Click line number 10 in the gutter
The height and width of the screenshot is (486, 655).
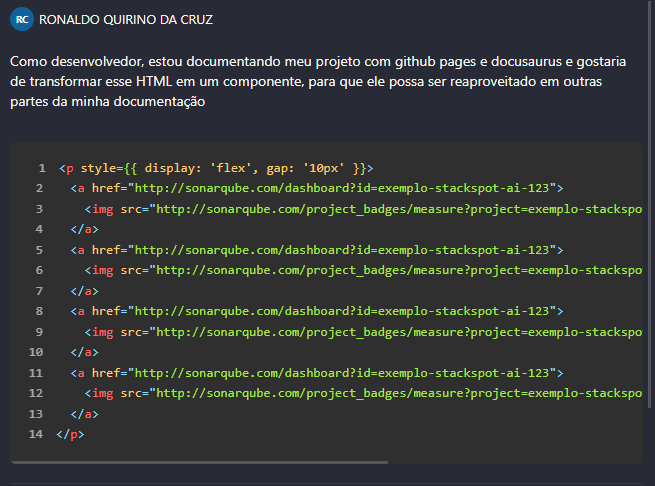tap(36, 352)
